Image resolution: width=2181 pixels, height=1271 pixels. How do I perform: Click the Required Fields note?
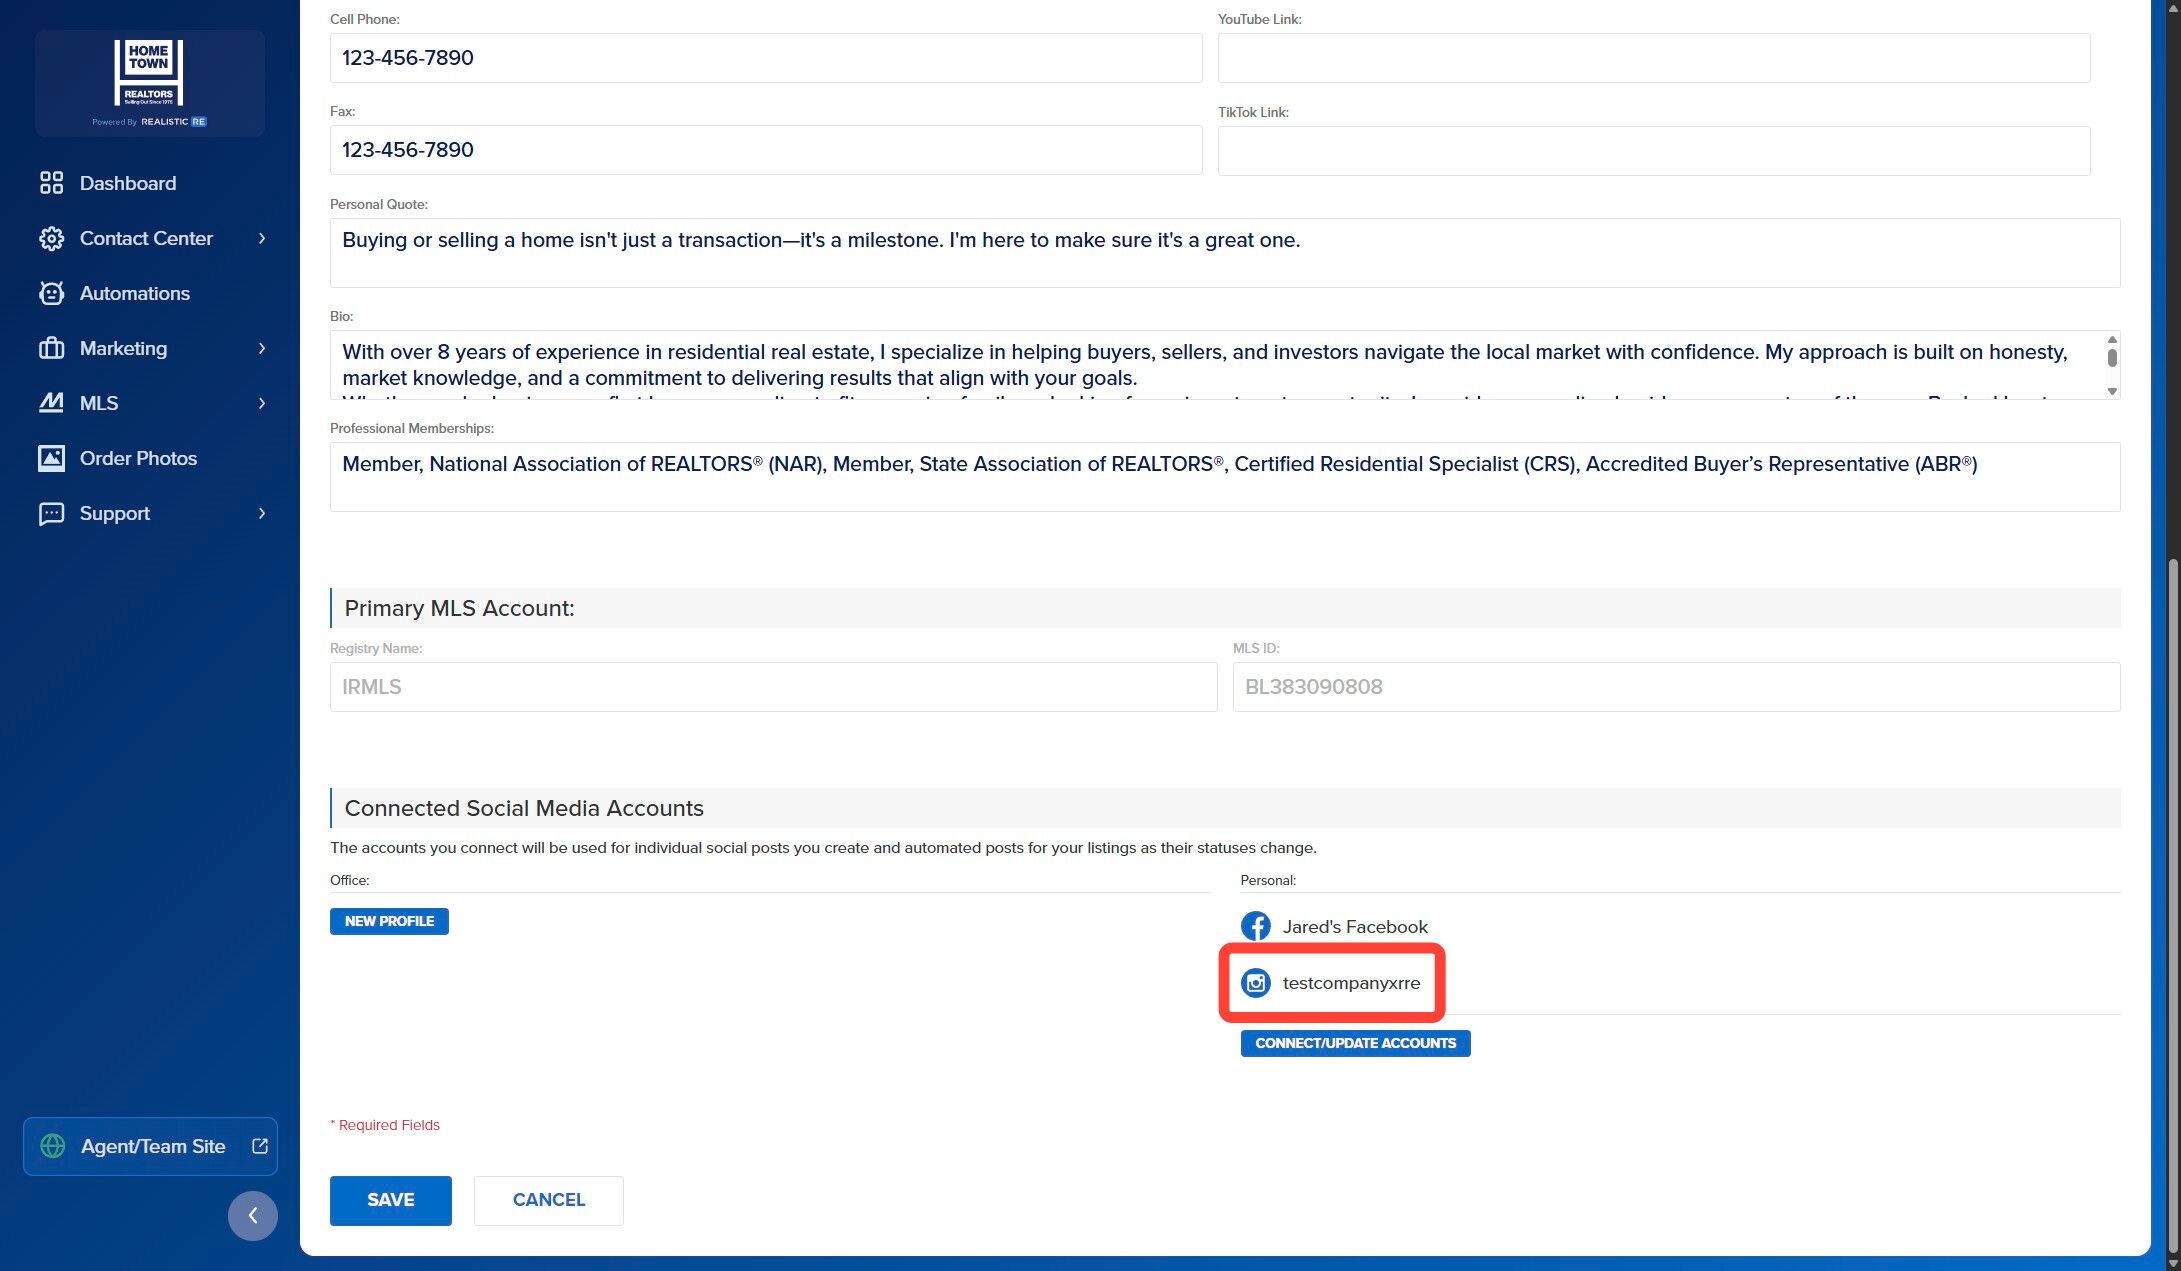point(385,1125)
